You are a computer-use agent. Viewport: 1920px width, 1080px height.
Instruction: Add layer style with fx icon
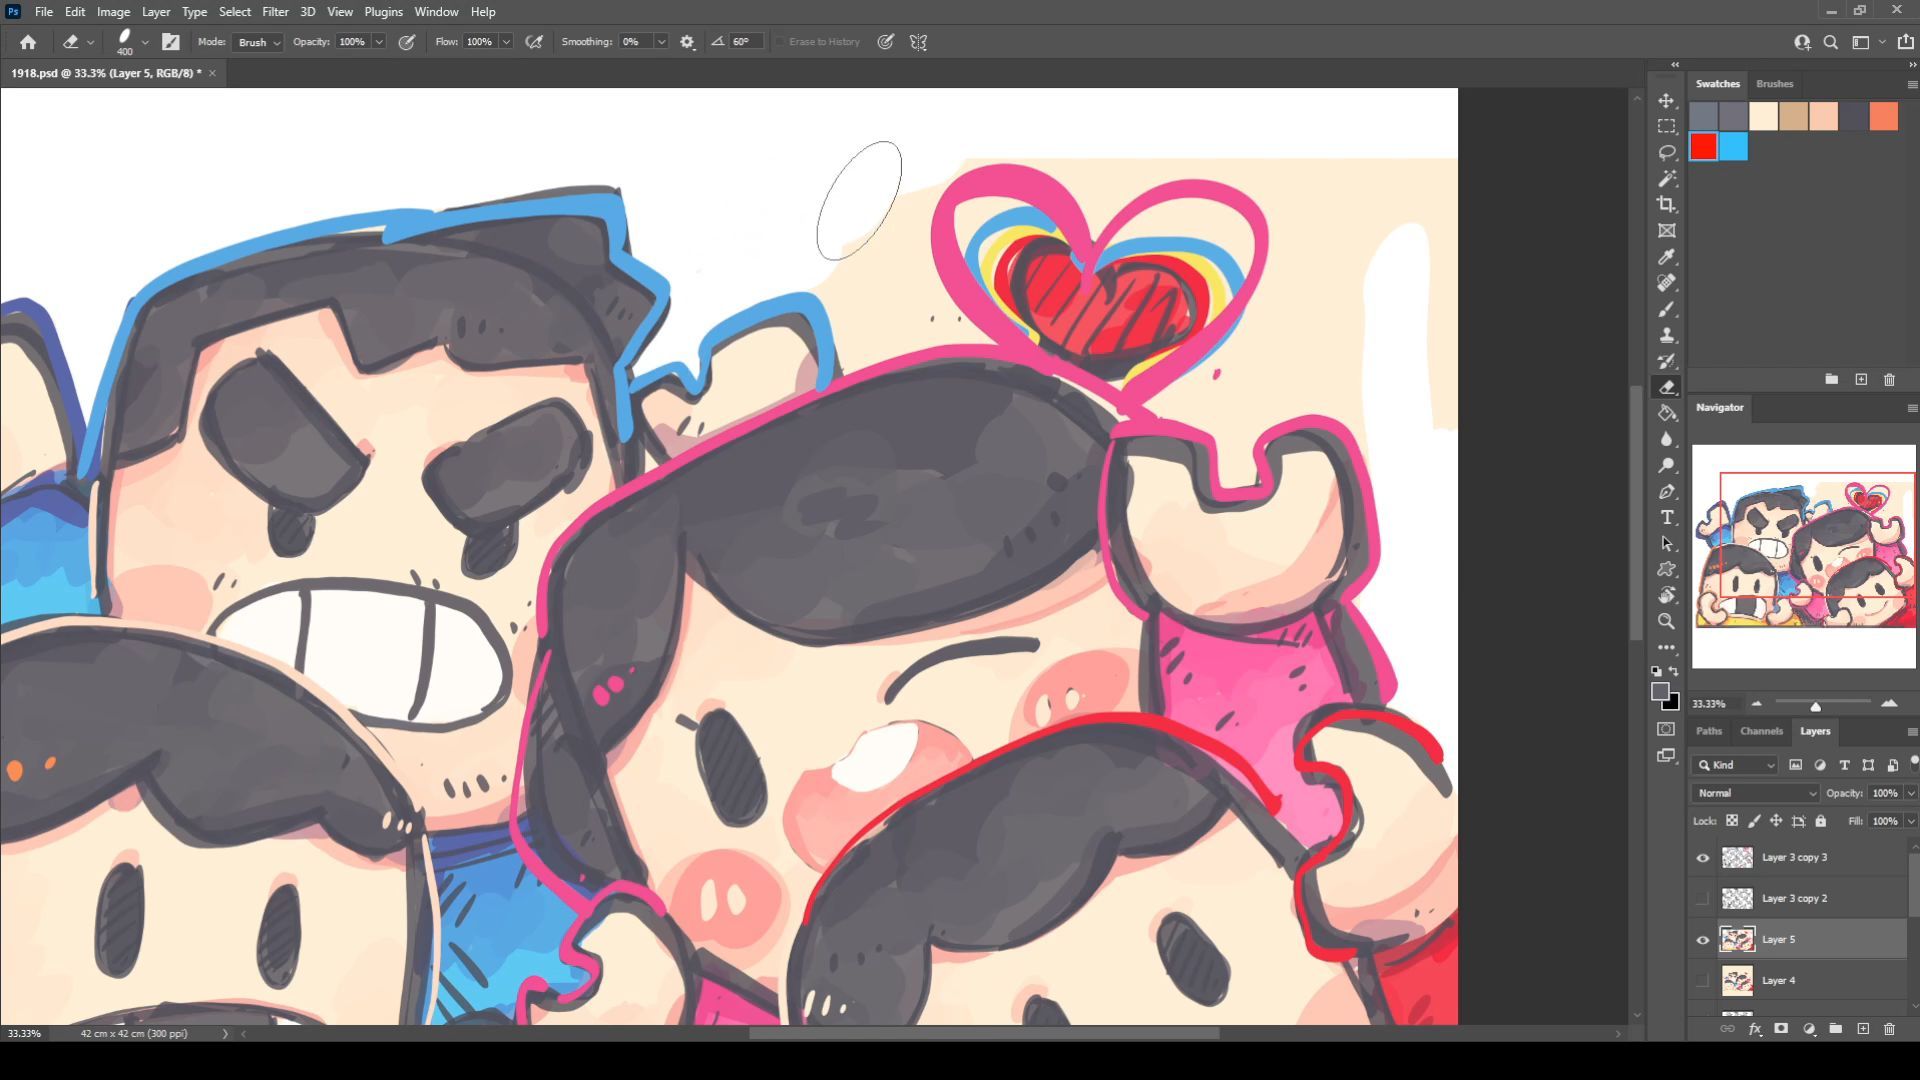pos(1755,1028)
